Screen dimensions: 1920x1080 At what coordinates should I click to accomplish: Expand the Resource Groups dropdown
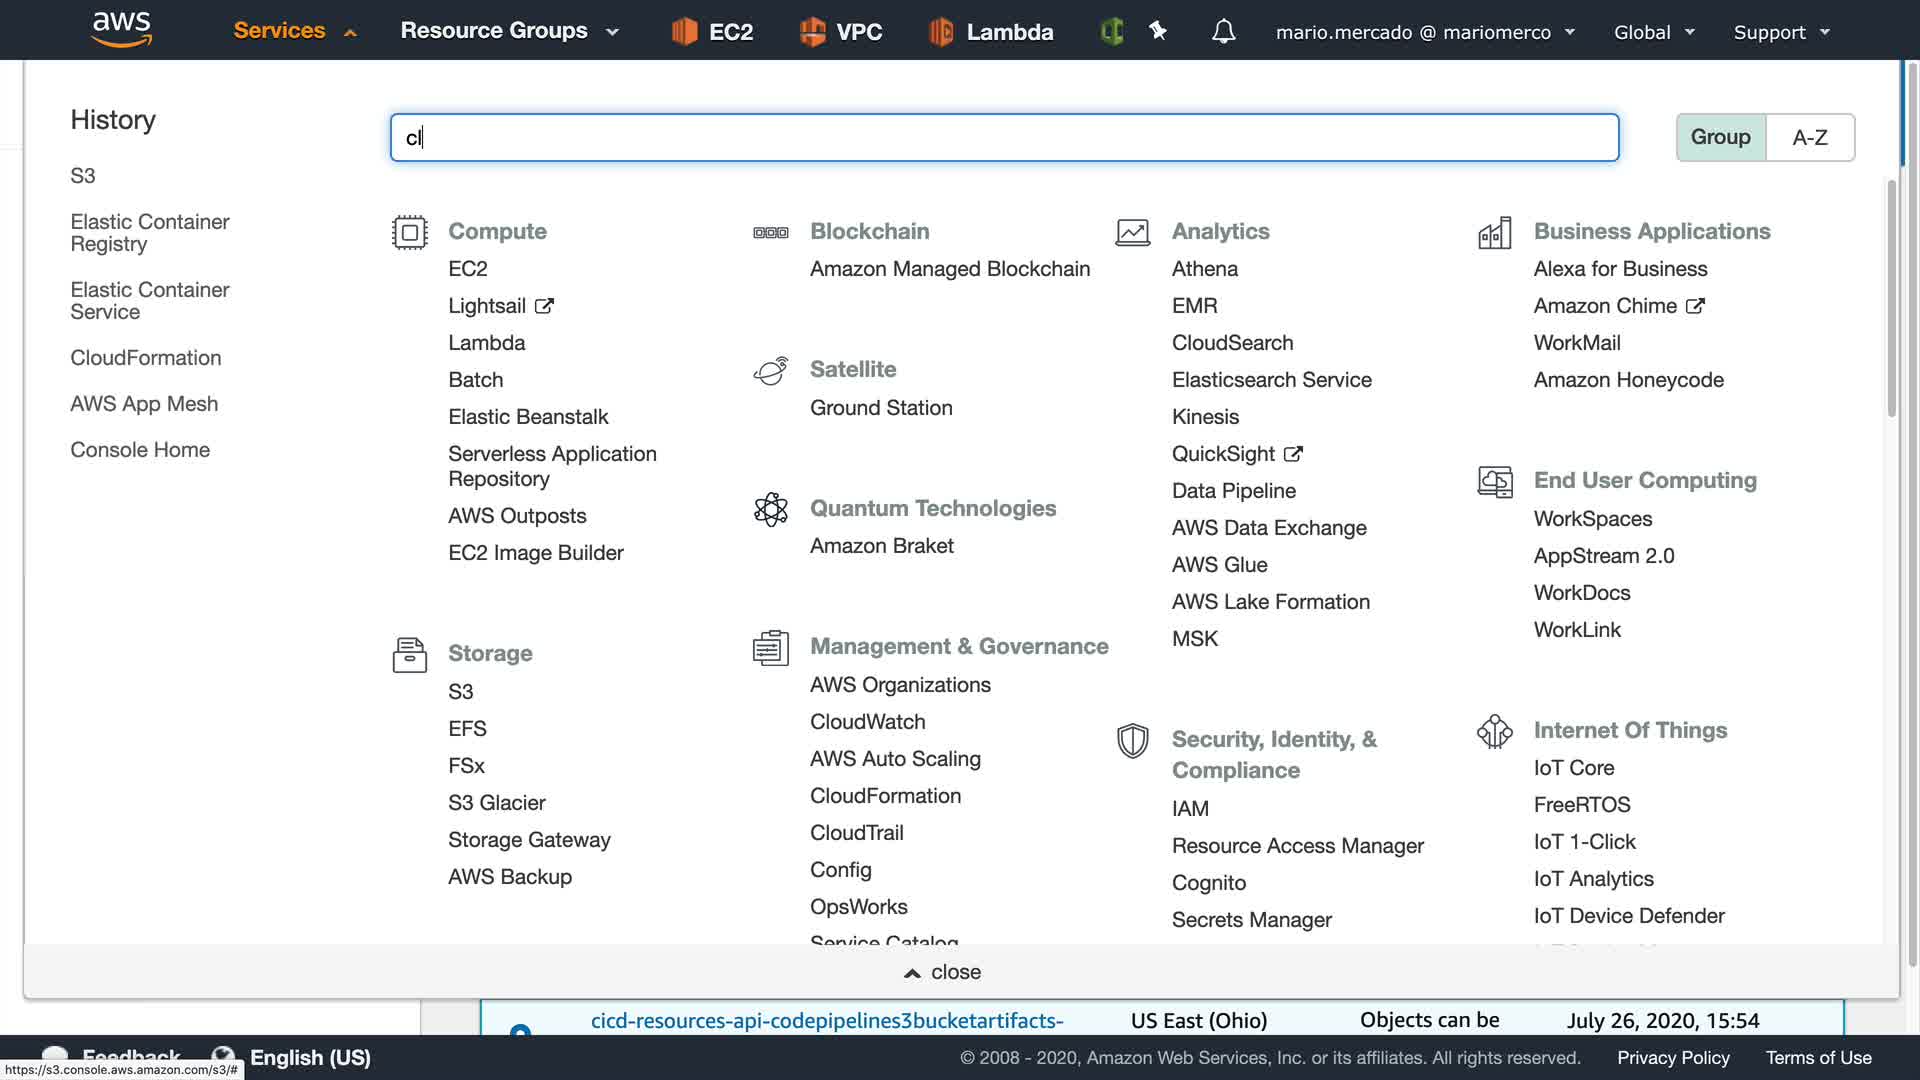pos(509,31)
